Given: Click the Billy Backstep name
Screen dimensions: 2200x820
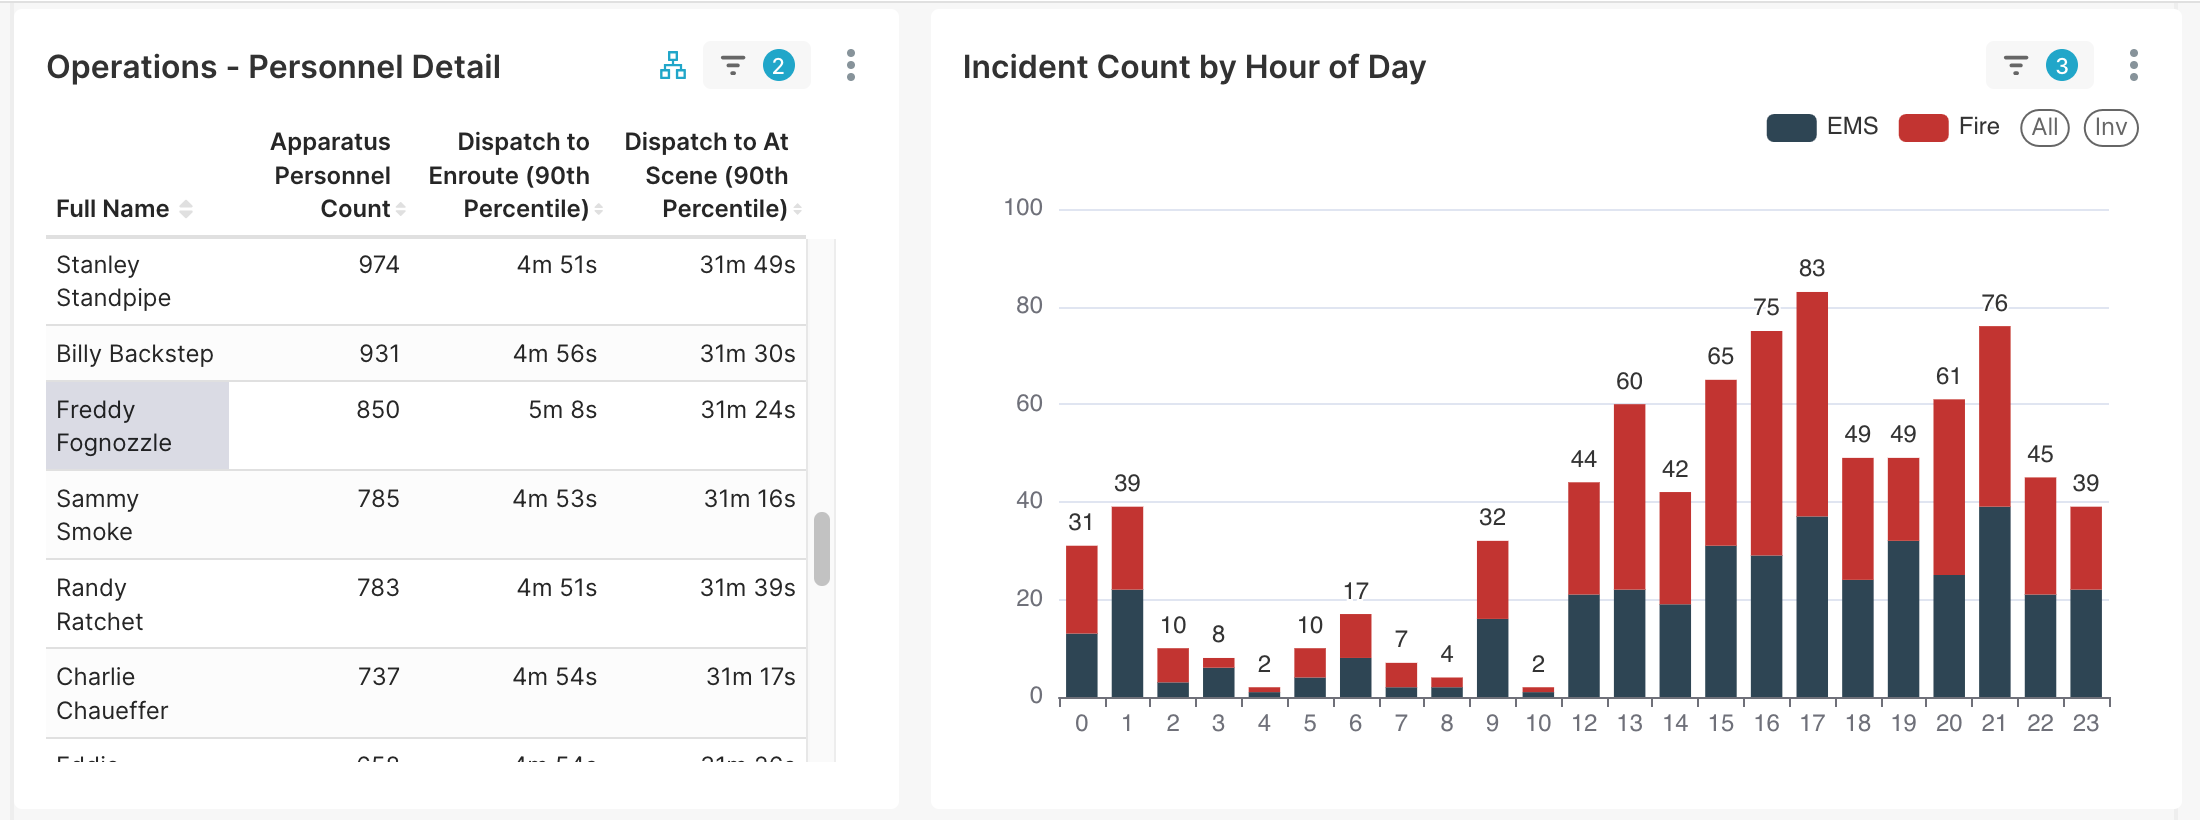Looking at the screenshot, I should point(135,354).
